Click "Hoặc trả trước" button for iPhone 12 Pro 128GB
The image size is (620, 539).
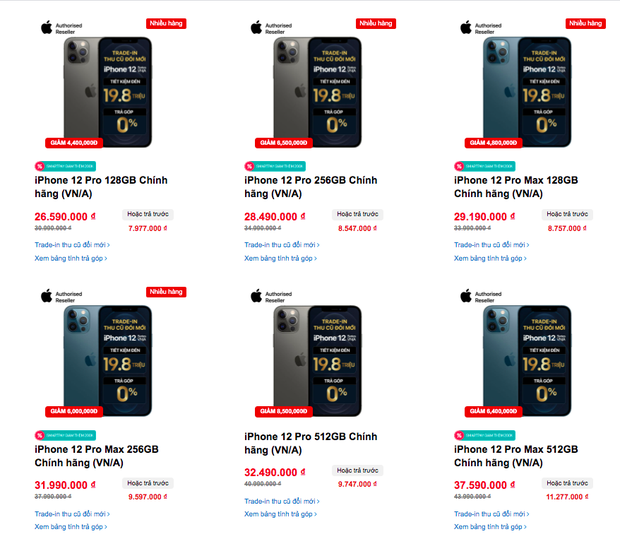tap(148, 214)
